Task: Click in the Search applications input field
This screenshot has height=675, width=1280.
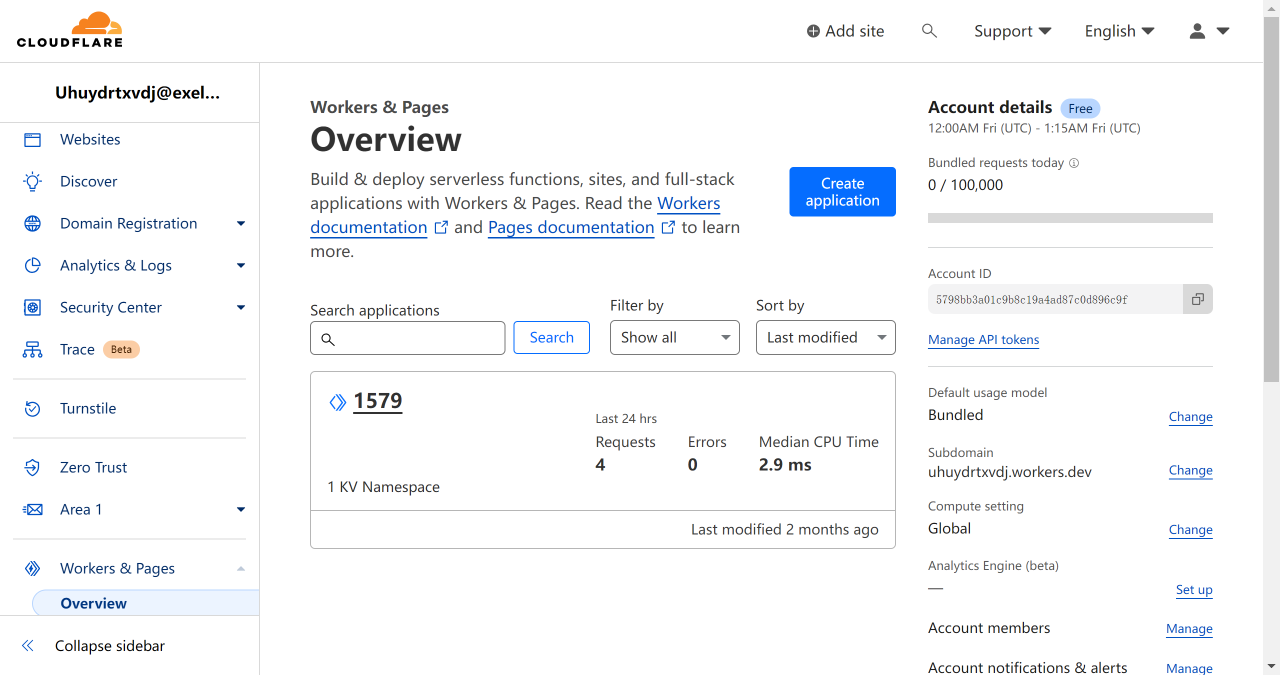Action: [x=408, y=338]
